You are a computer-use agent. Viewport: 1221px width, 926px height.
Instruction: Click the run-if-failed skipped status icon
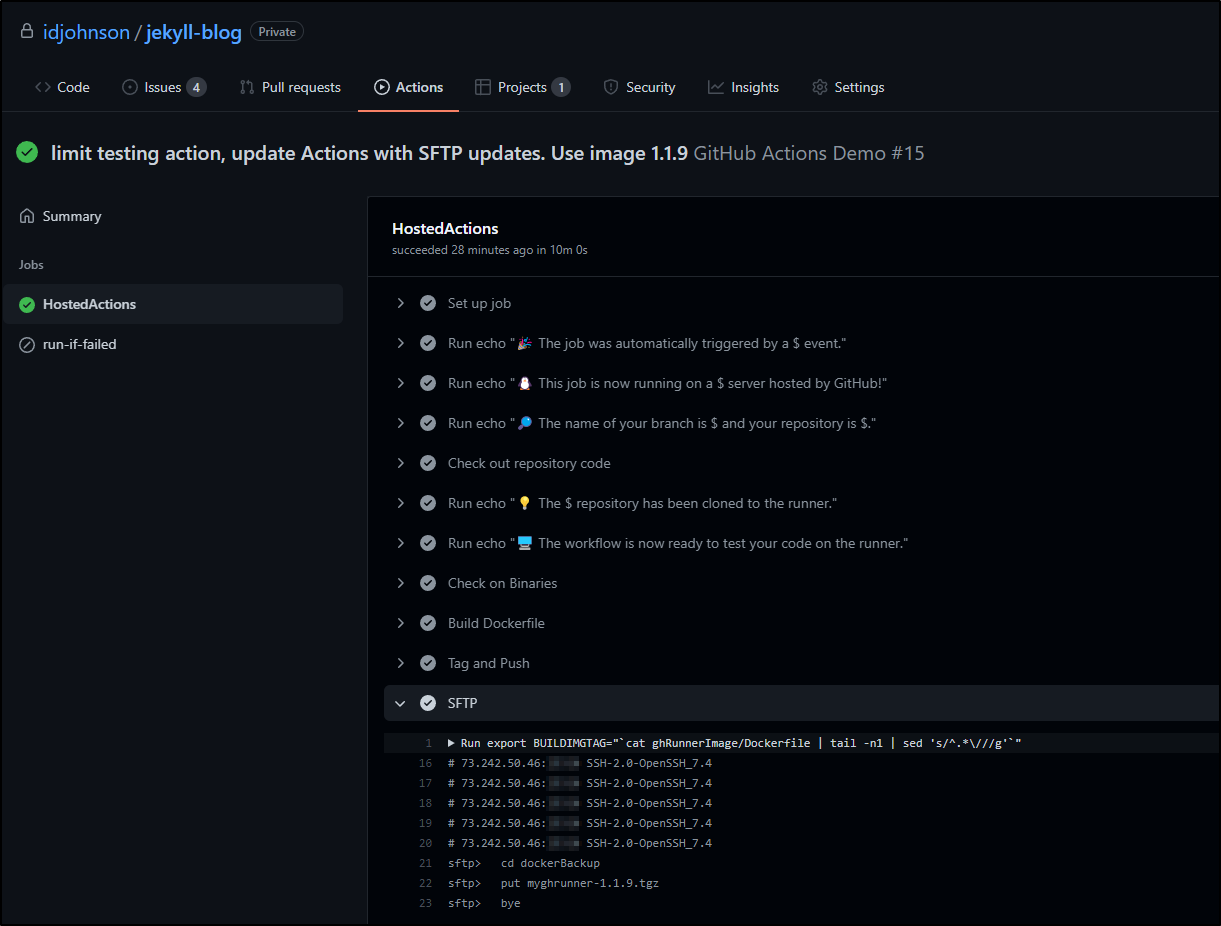pyautogui.click(x=27, y=344)
